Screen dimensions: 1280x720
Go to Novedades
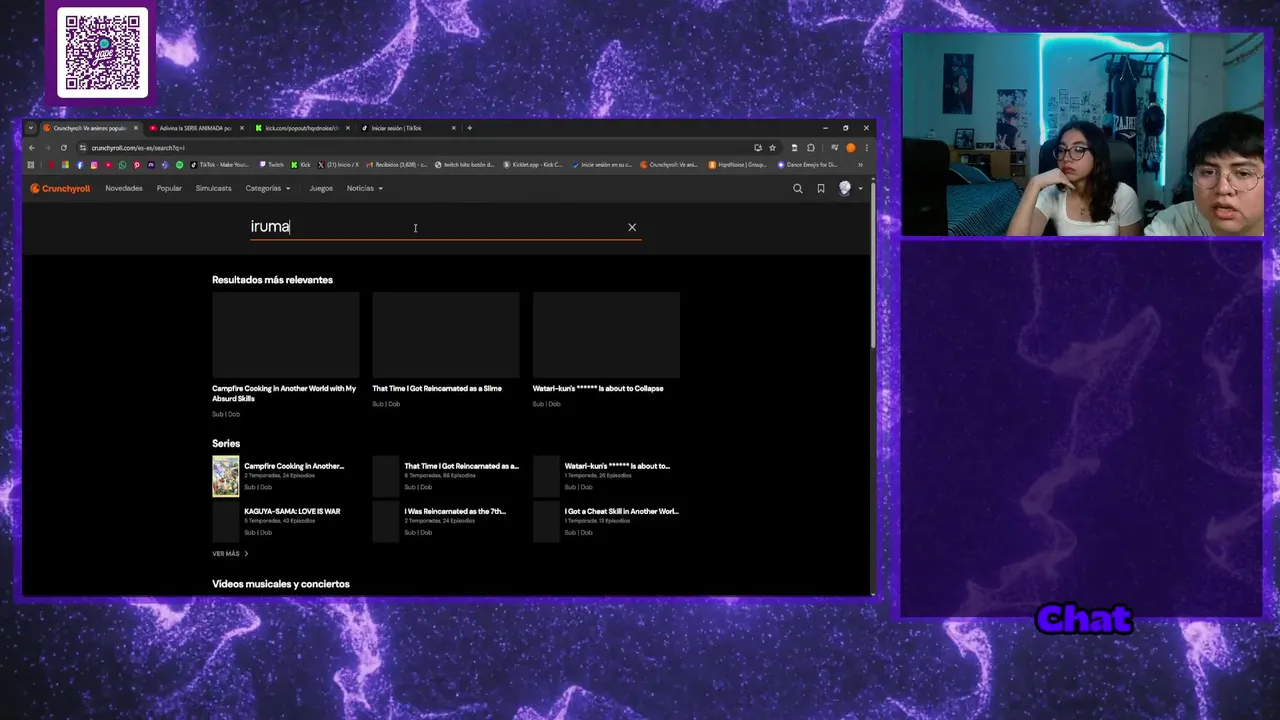(124, 188)
